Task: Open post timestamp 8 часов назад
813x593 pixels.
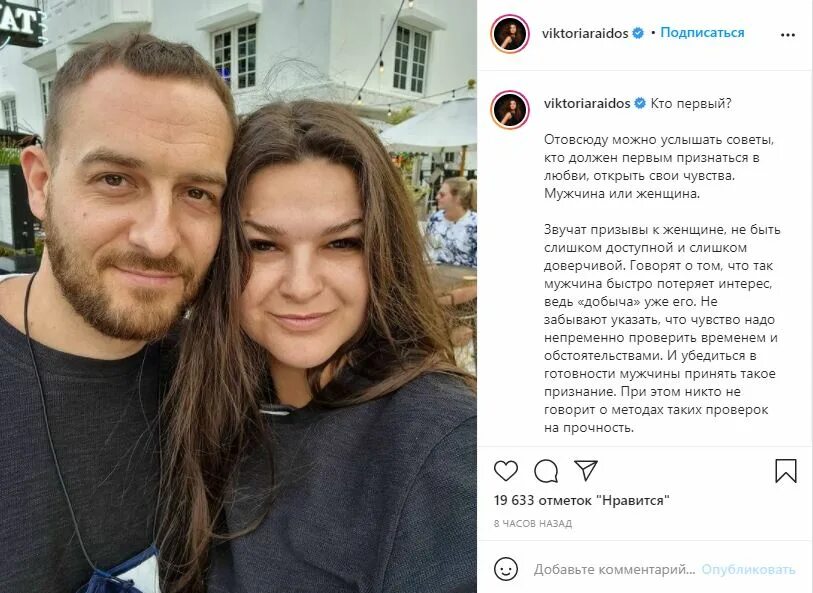Action: pyautogui.click(x=532, y=524)
